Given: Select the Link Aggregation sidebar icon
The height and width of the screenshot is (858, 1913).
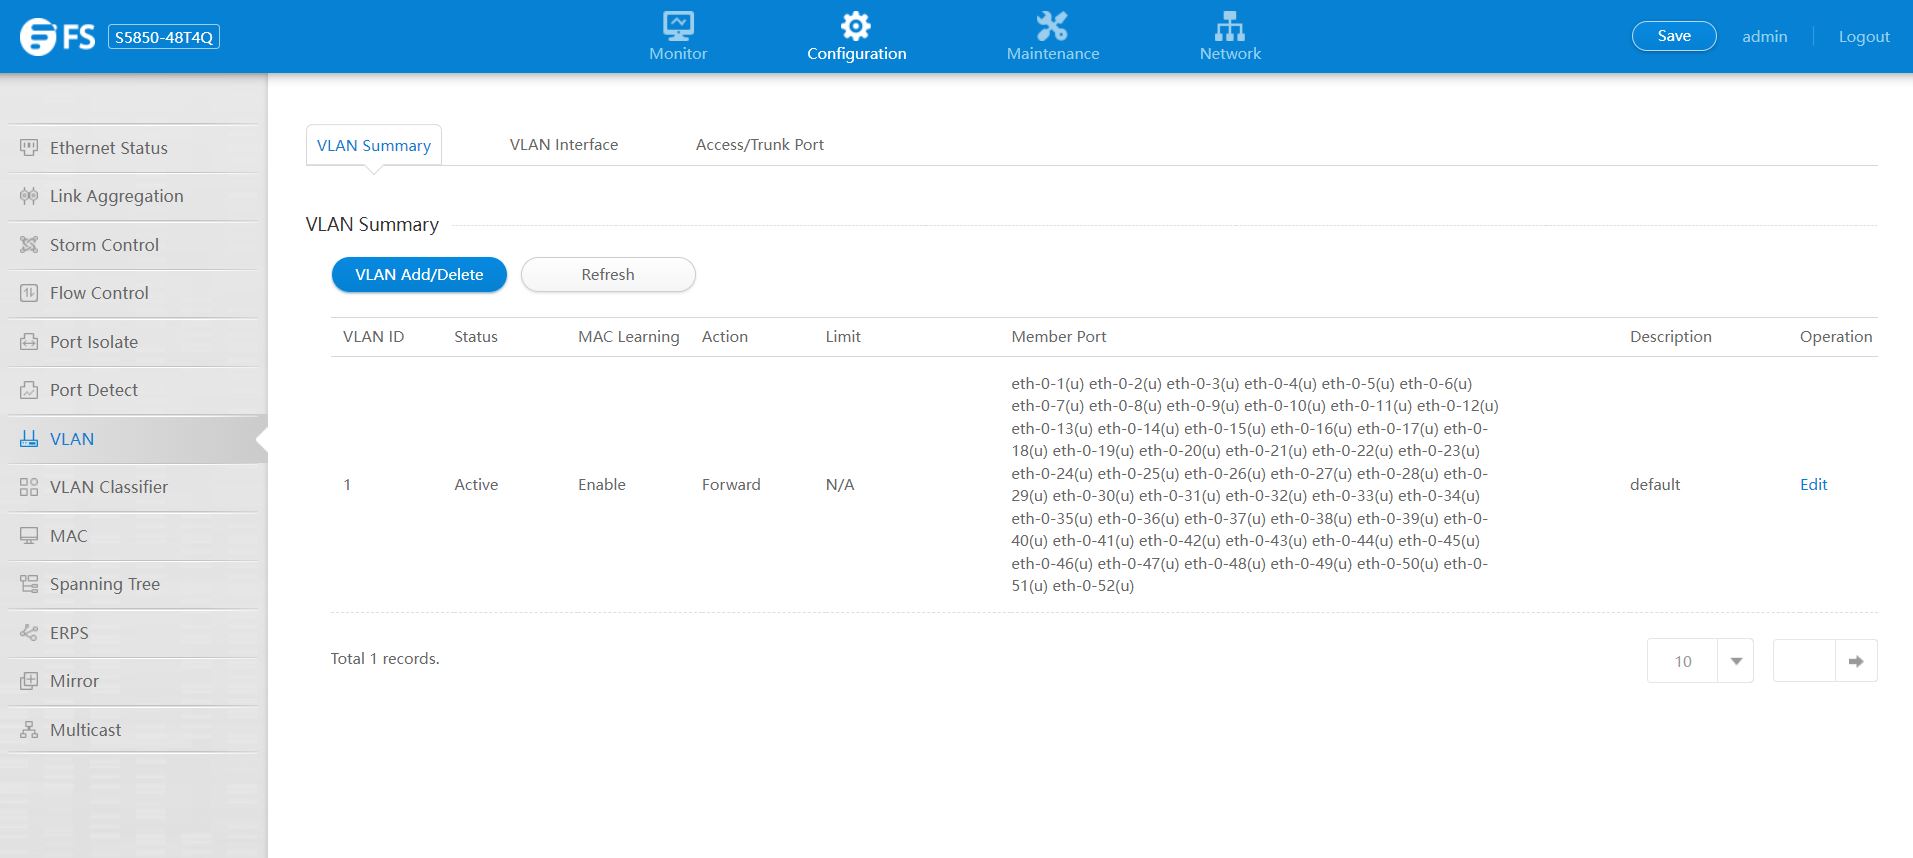Looking at the screenshot, I should (x=29, y=196).
